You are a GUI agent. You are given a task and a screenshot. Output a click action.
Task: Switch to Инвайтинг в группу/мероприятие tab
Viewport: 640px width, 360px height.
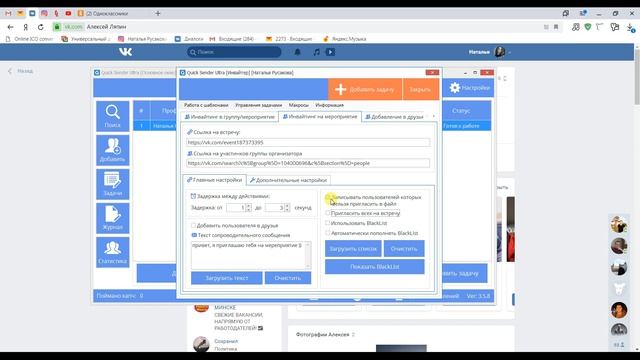230,117
